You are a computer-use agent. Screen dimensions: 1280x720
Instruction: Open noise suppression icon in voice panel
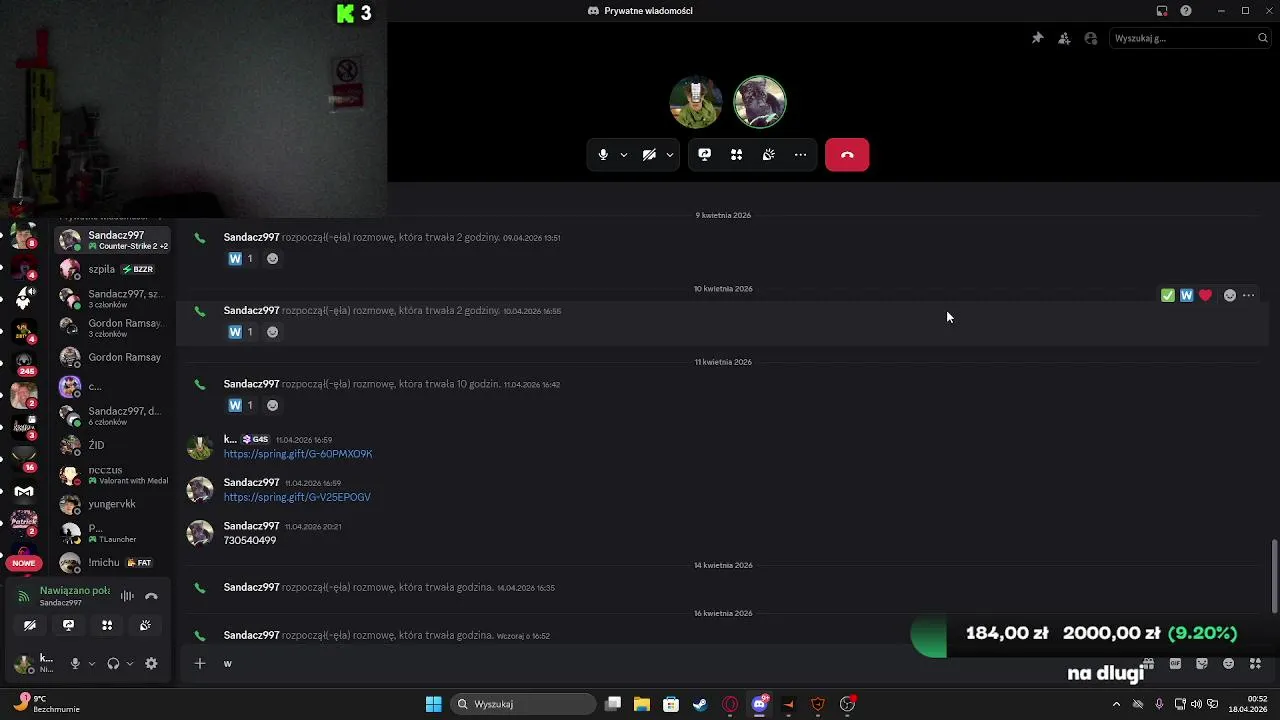[x=127, y=596]
